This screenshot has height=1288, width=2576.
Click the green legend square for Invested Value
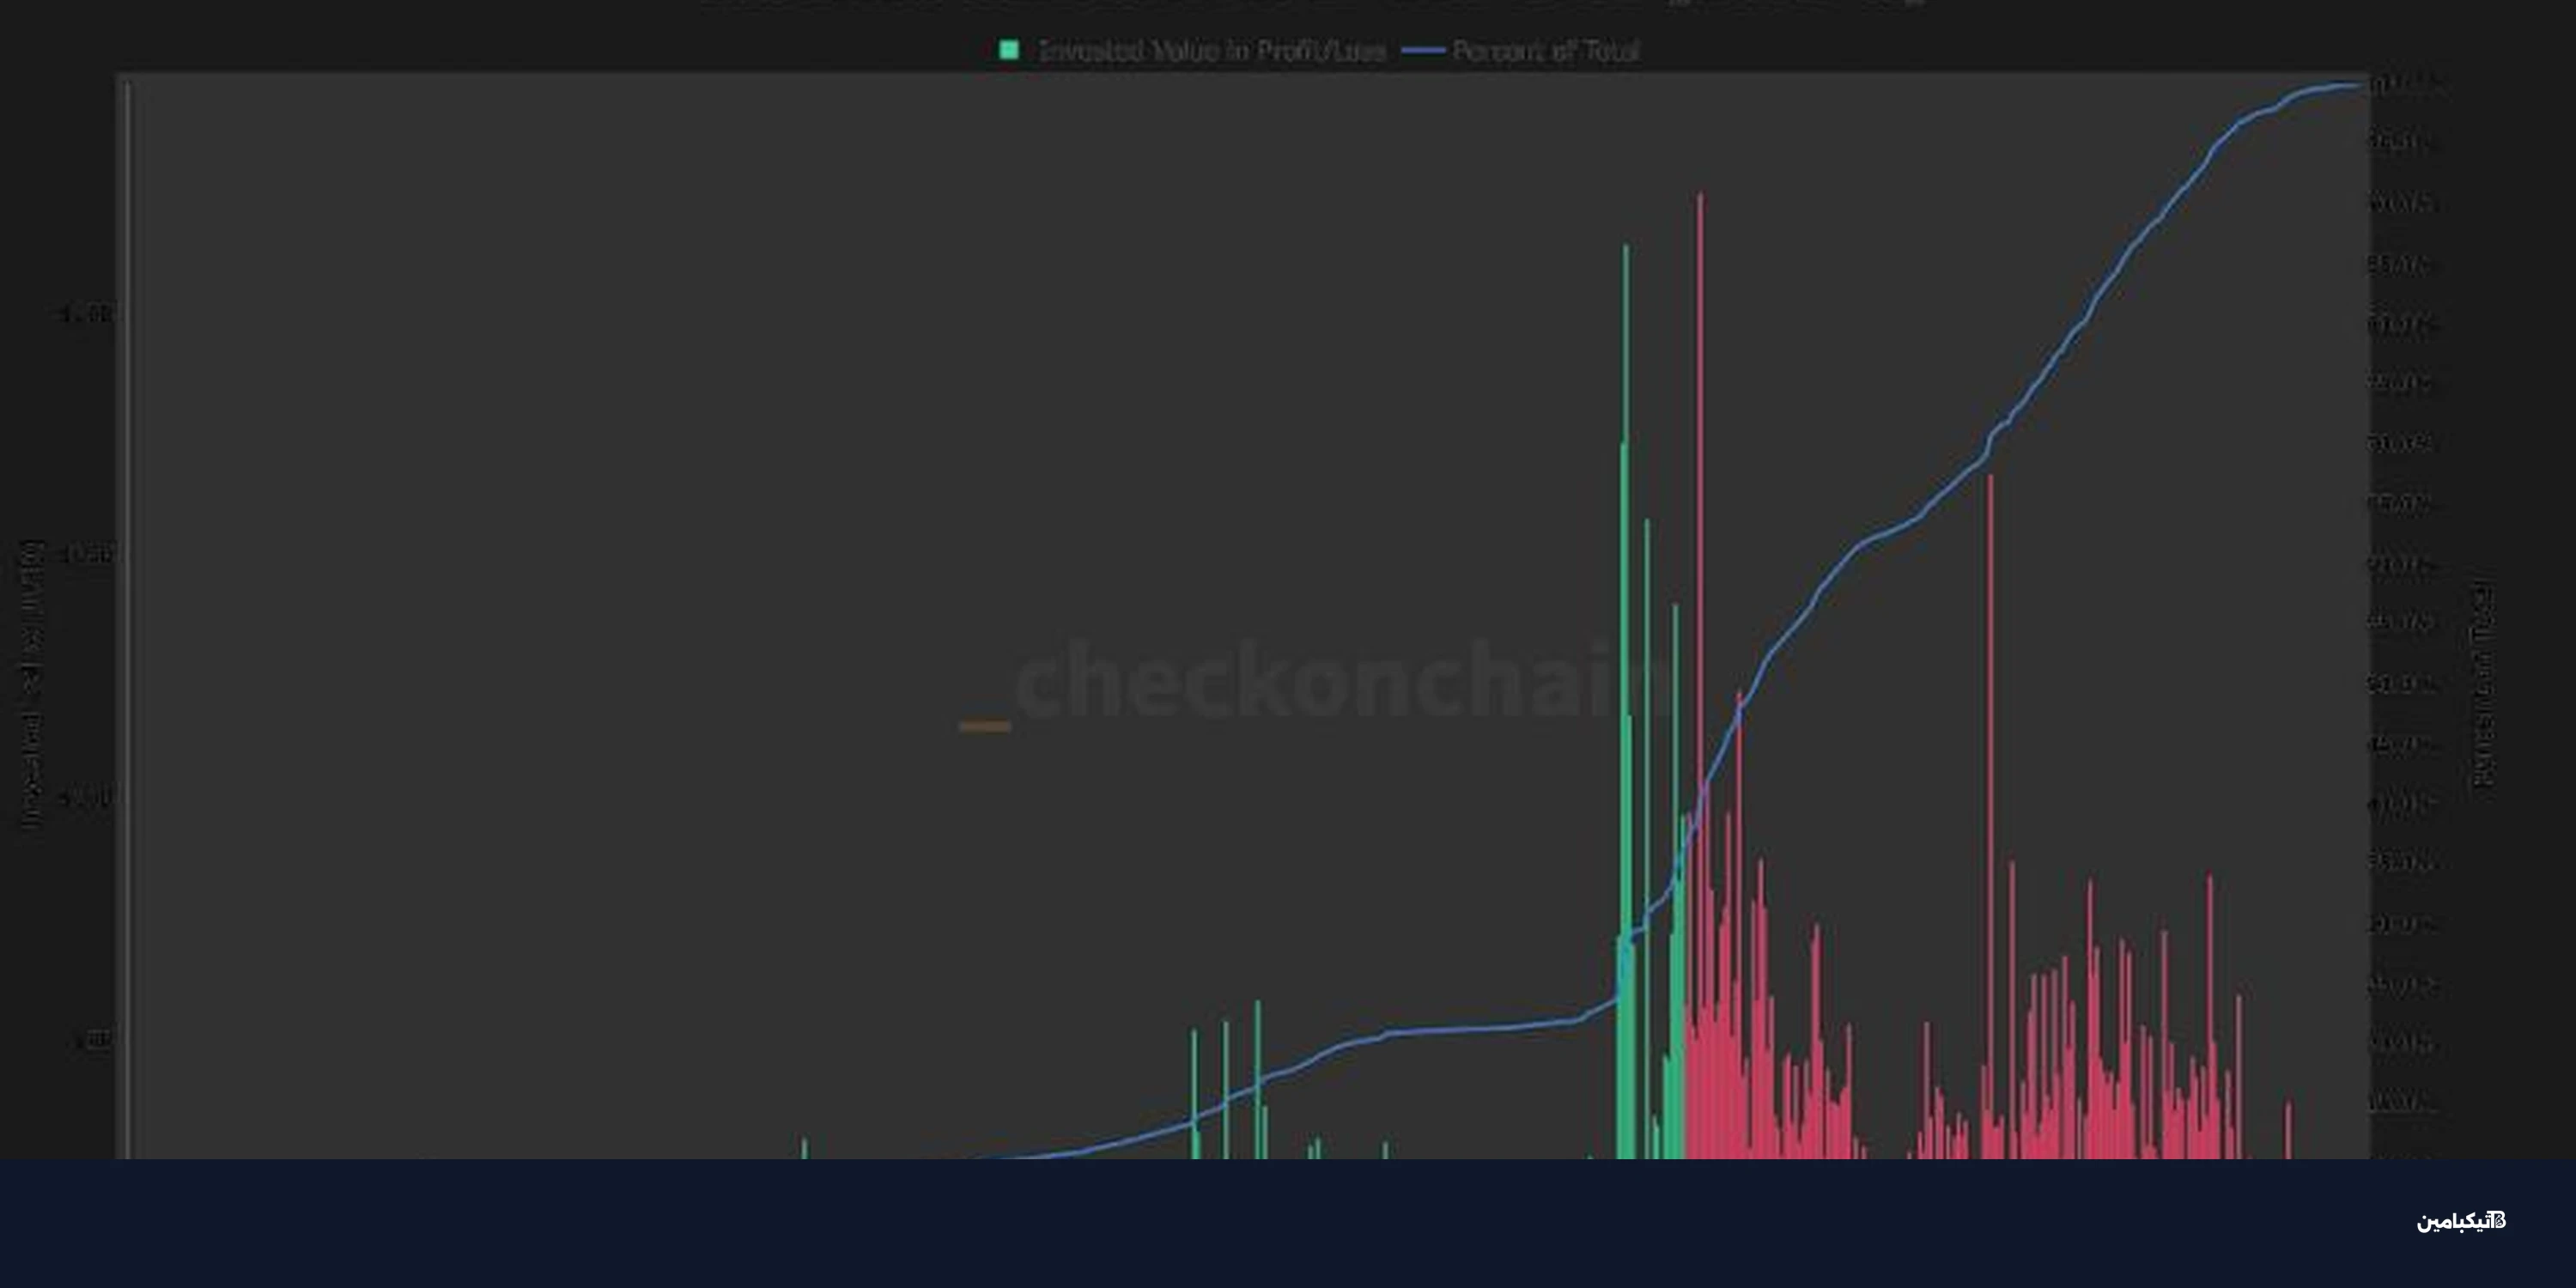[1009, 50]
